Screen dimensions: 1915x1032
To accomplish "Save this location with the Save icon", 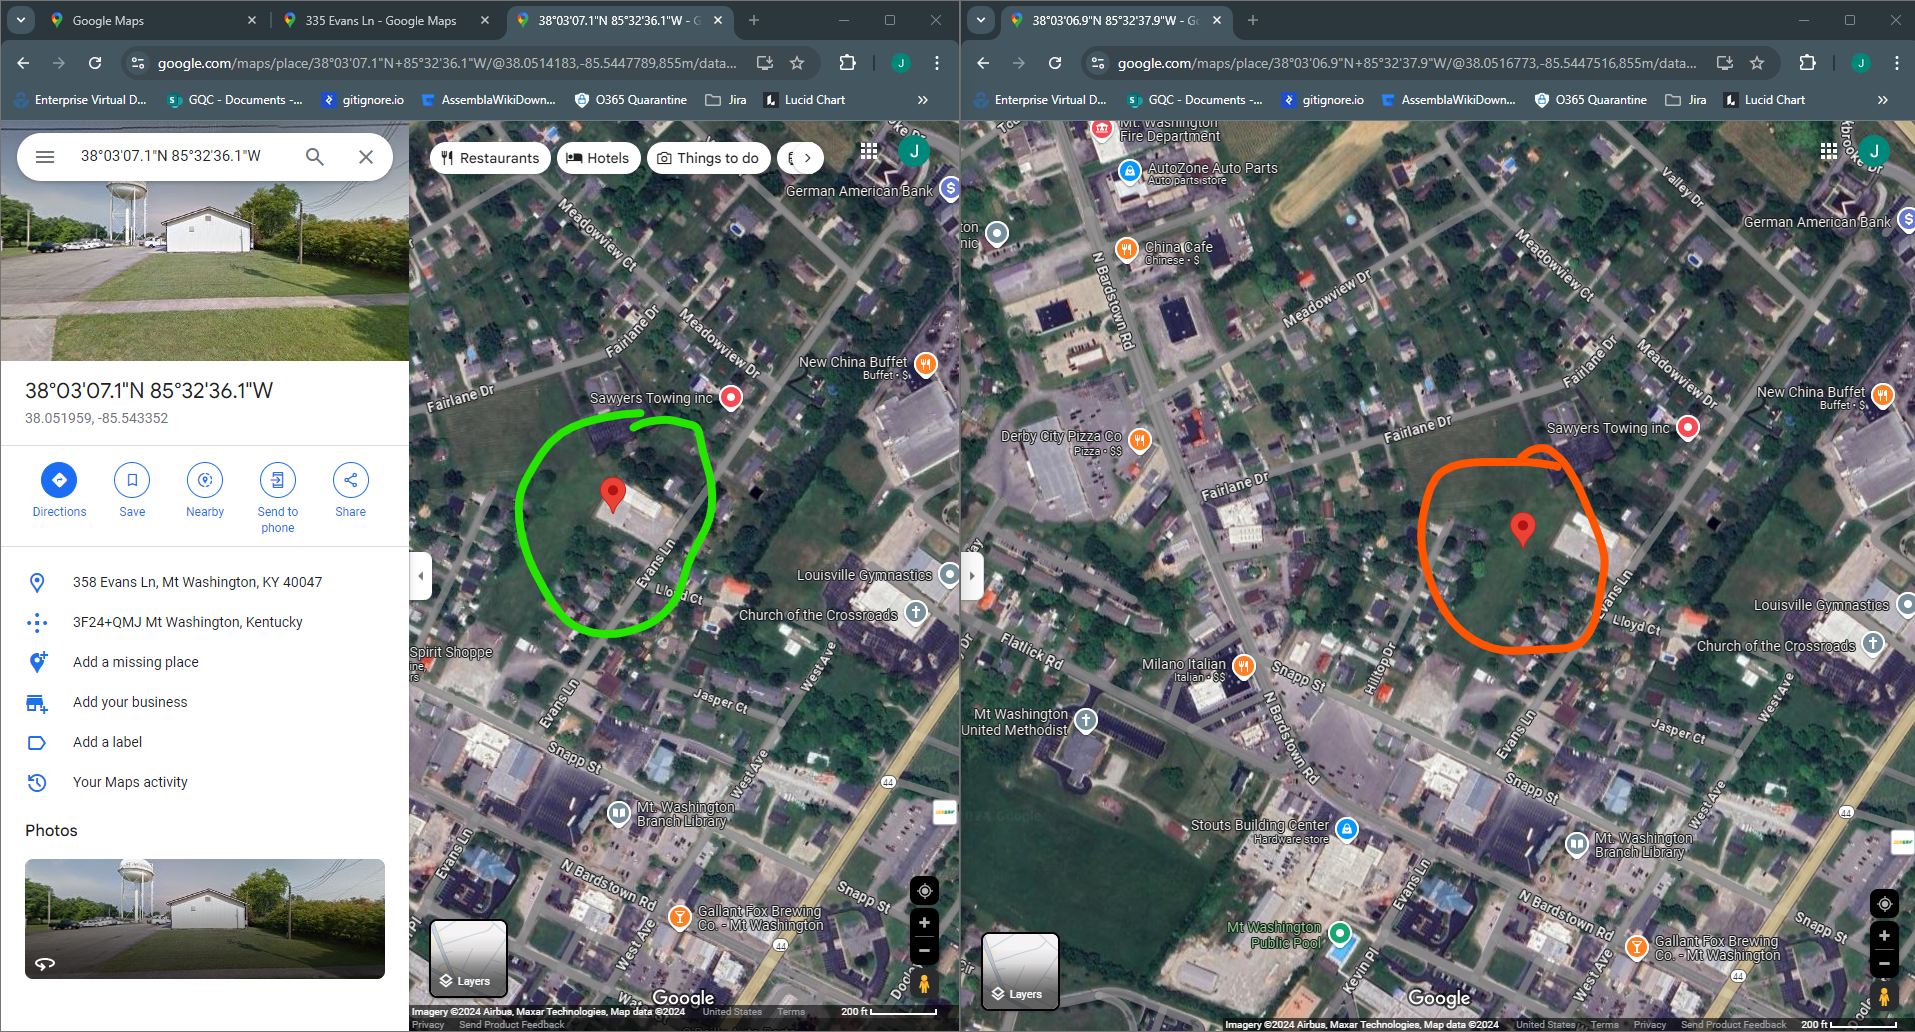I will (x=132, y=480).
